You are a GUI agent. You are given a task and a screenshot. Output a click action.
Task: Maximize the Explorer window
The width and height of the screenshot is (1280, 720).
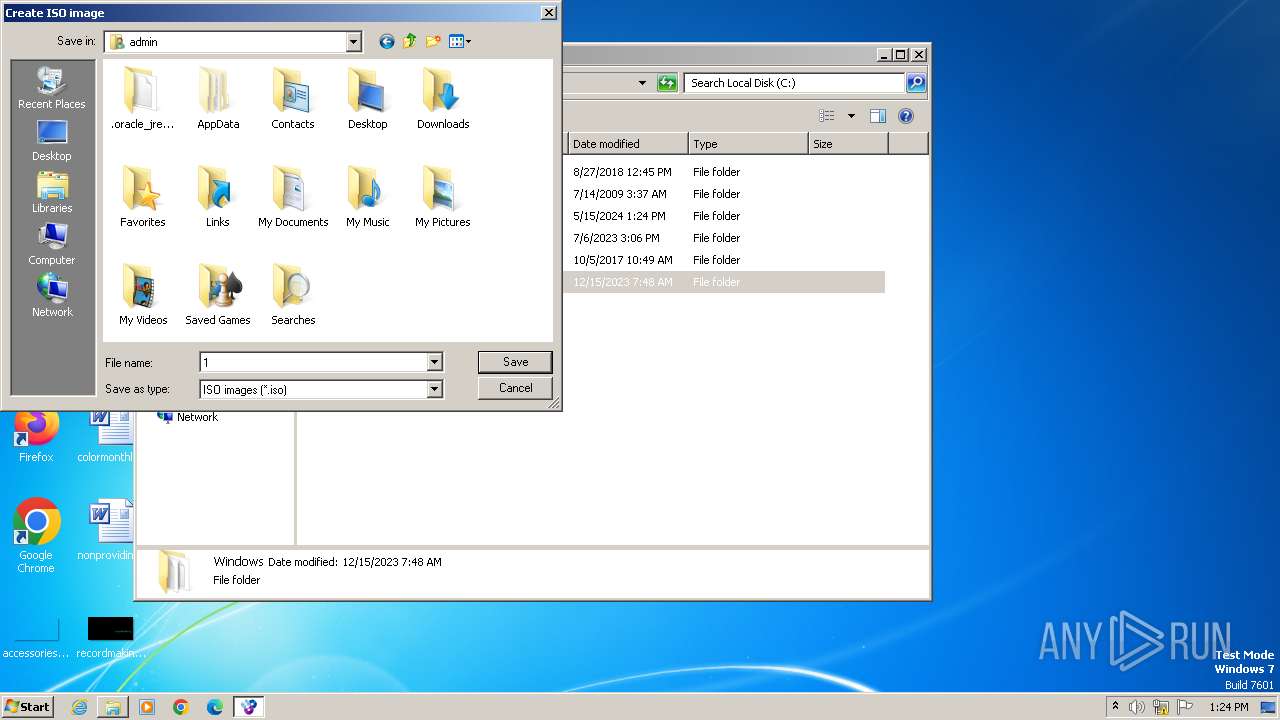(x=901, y=55)
